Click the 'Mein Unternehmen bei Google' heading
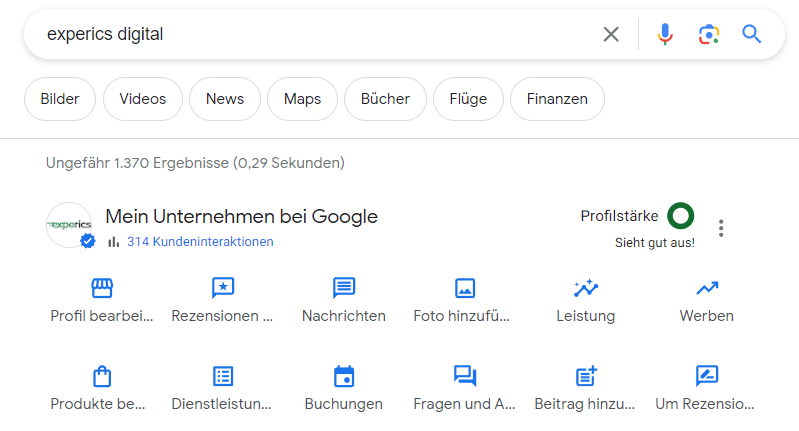This screenshot has height=431, width=799. point(242,217)
